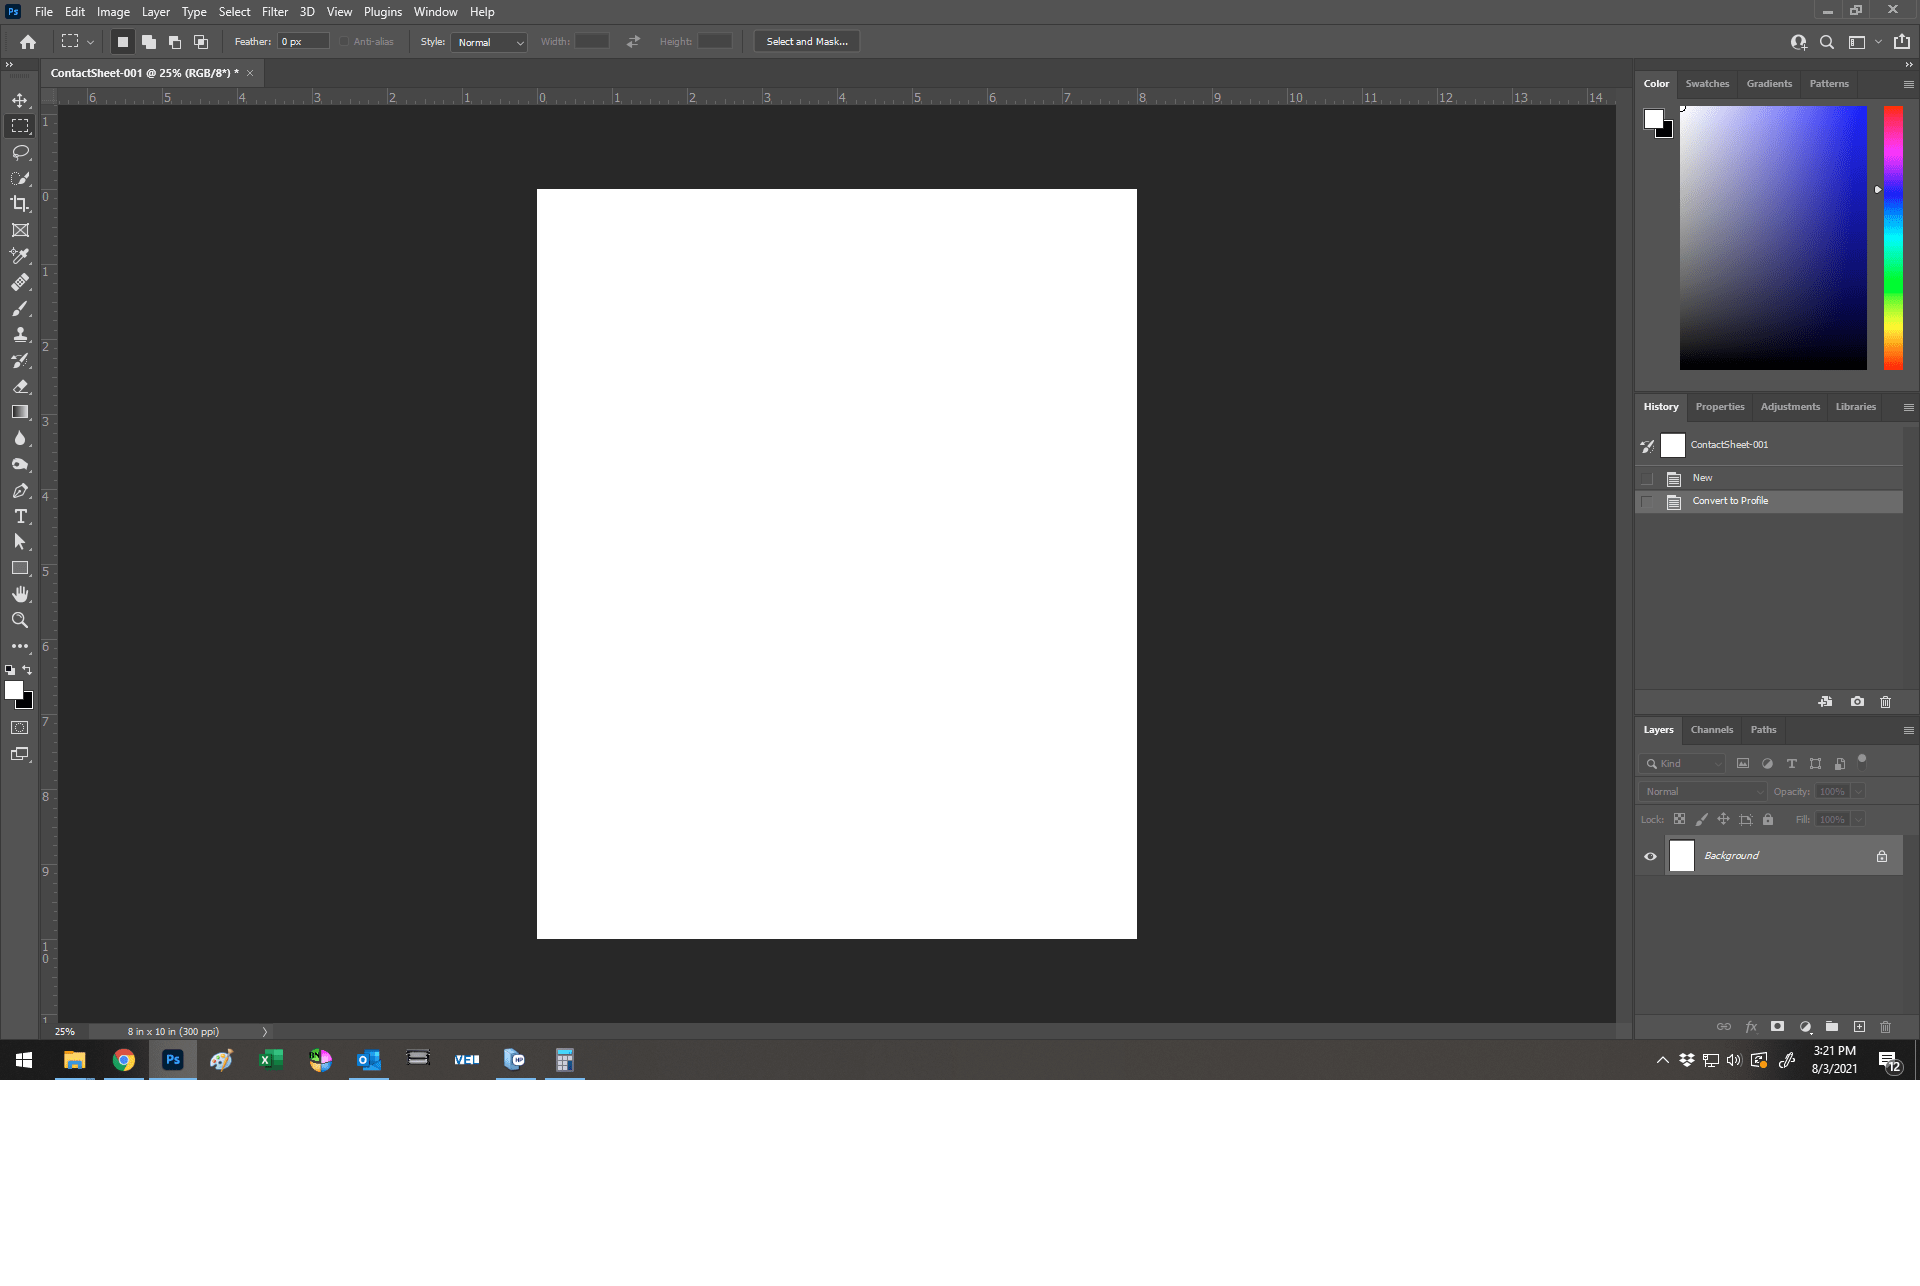Image resolution: width=1920 pixels, height=1286 pixels.
Task: Hide the Background layer visibility
Action: (1650, 856)
